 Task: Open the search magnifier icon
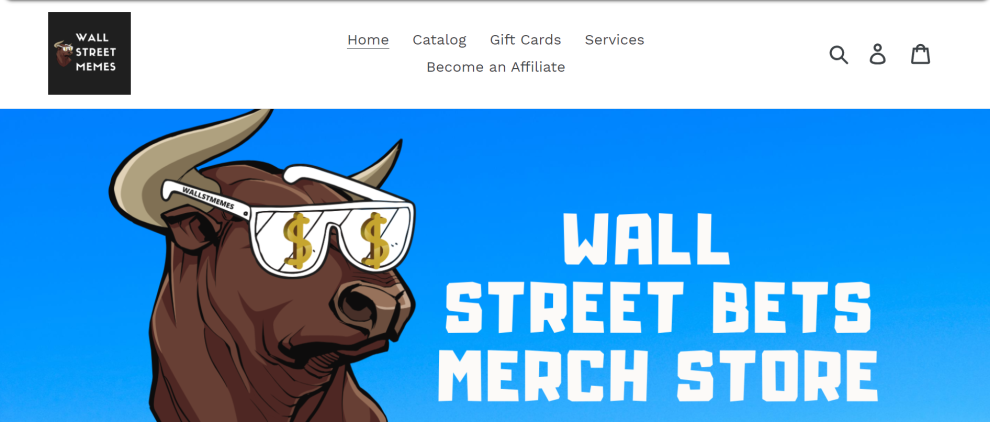click(x=838, y=54)
